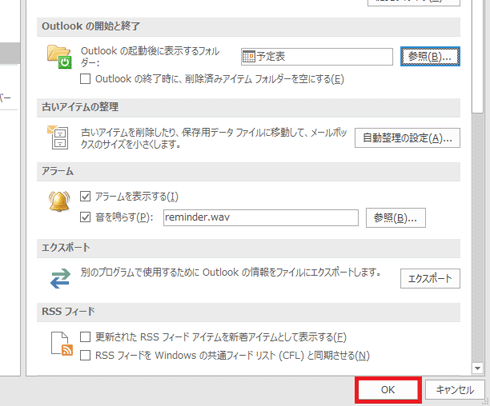
Task: Click the calendar icon in 予定表 field
Action: pos(249,57)
